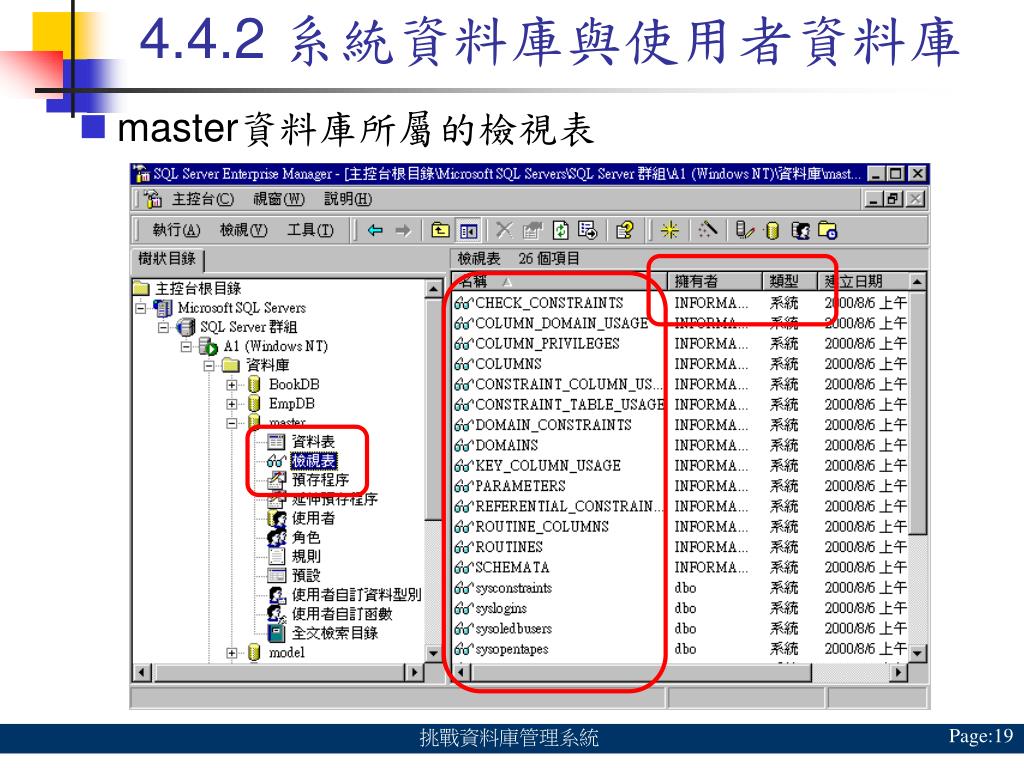Click the 使用者自訂資料型別 node icon

[277, 595]
